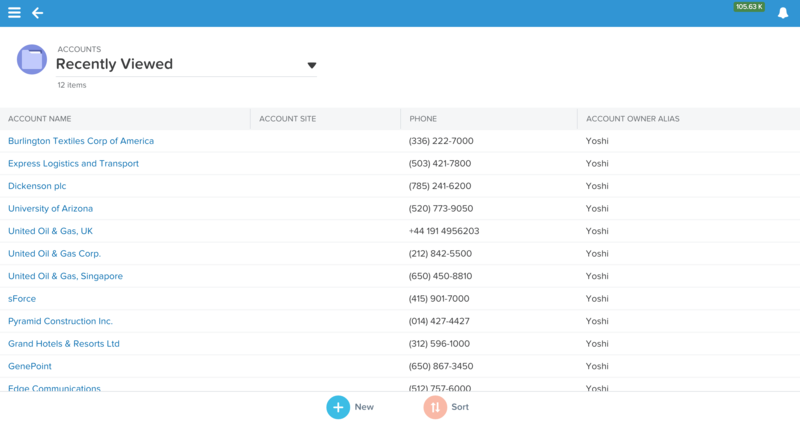The height and width of the screenshot is (423, 800).
Task: Click phone number (650) 867-3450
Action: coord(441,366)
